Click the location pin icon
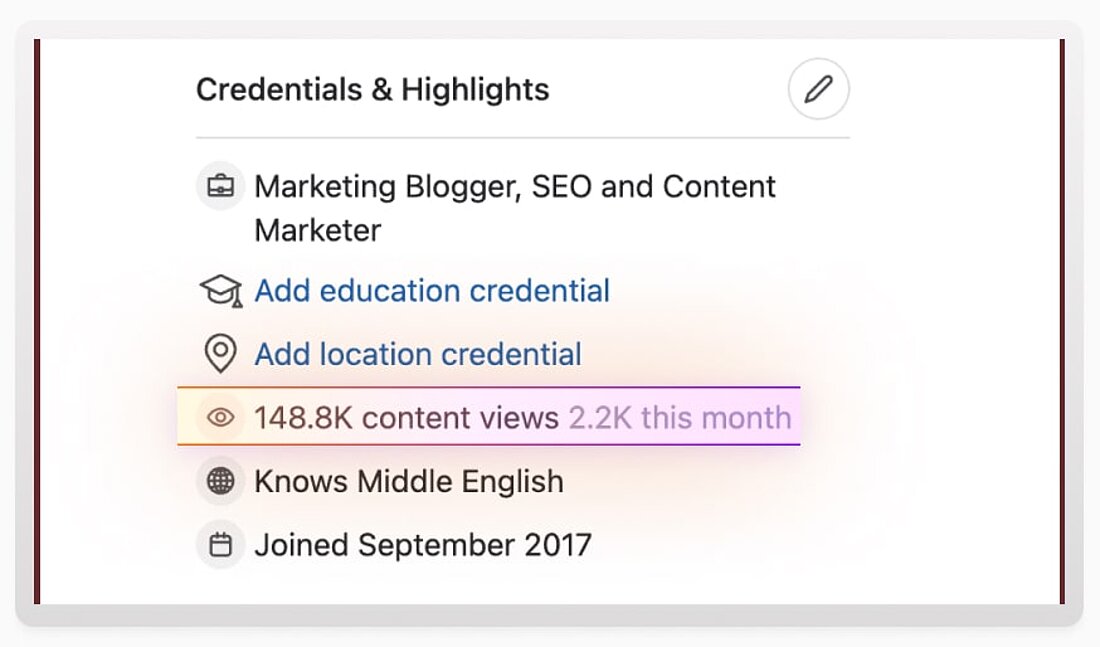1100x647 pixels. click(x=220, y=354)
